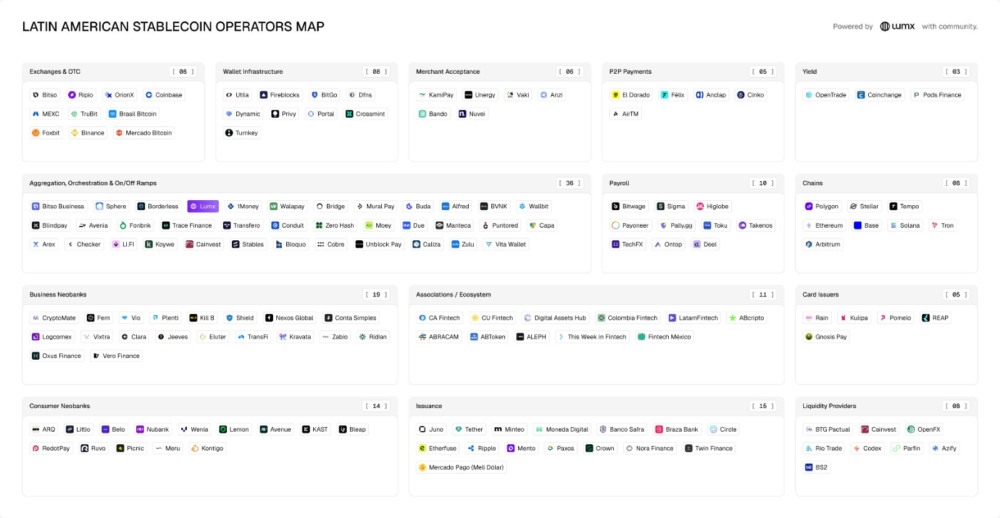1000x518 pixels.
Task: Click the Coinbase logo icon
Action: [149, 95]
